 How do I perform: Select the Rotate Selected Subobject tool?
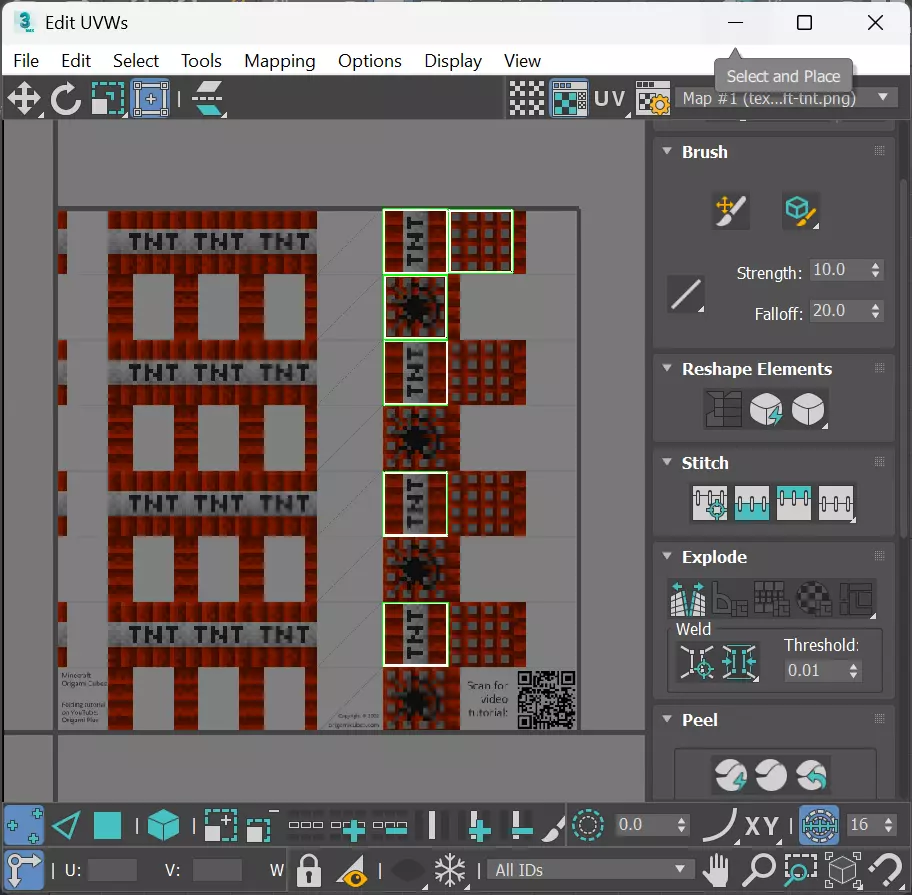pos(65,98)
